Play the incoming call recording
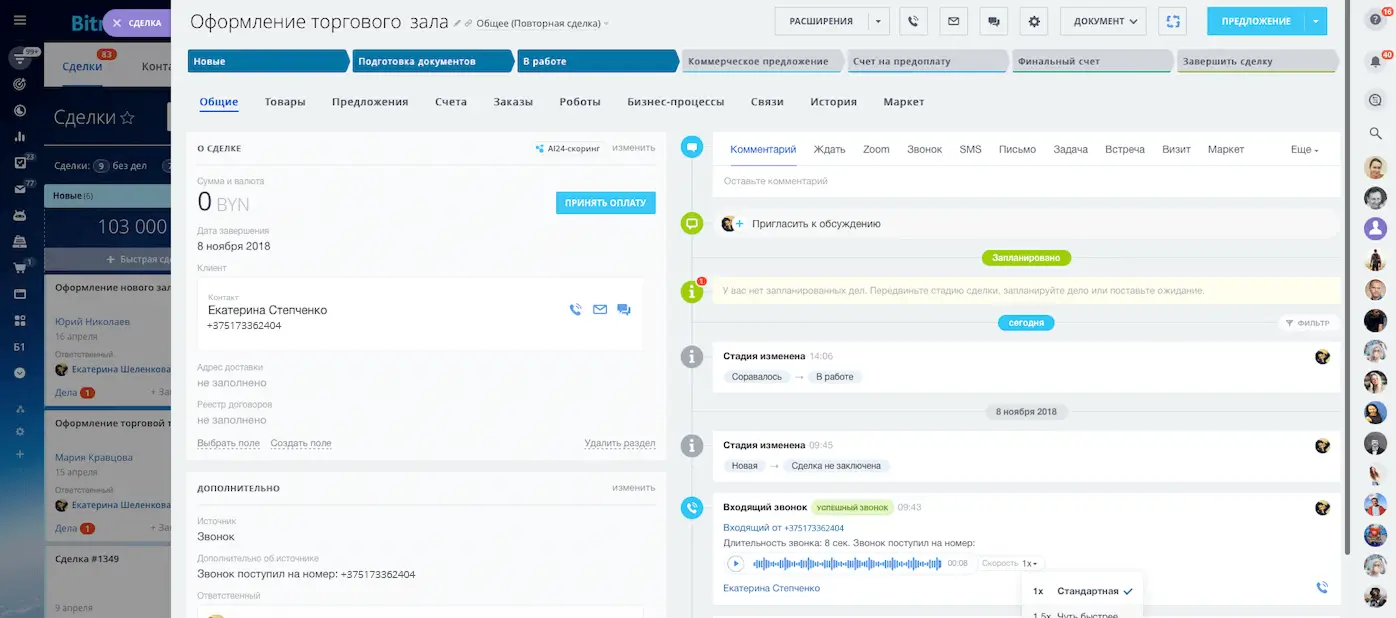This screenshot has height=618, width=1396. click(x=735, y=564)
